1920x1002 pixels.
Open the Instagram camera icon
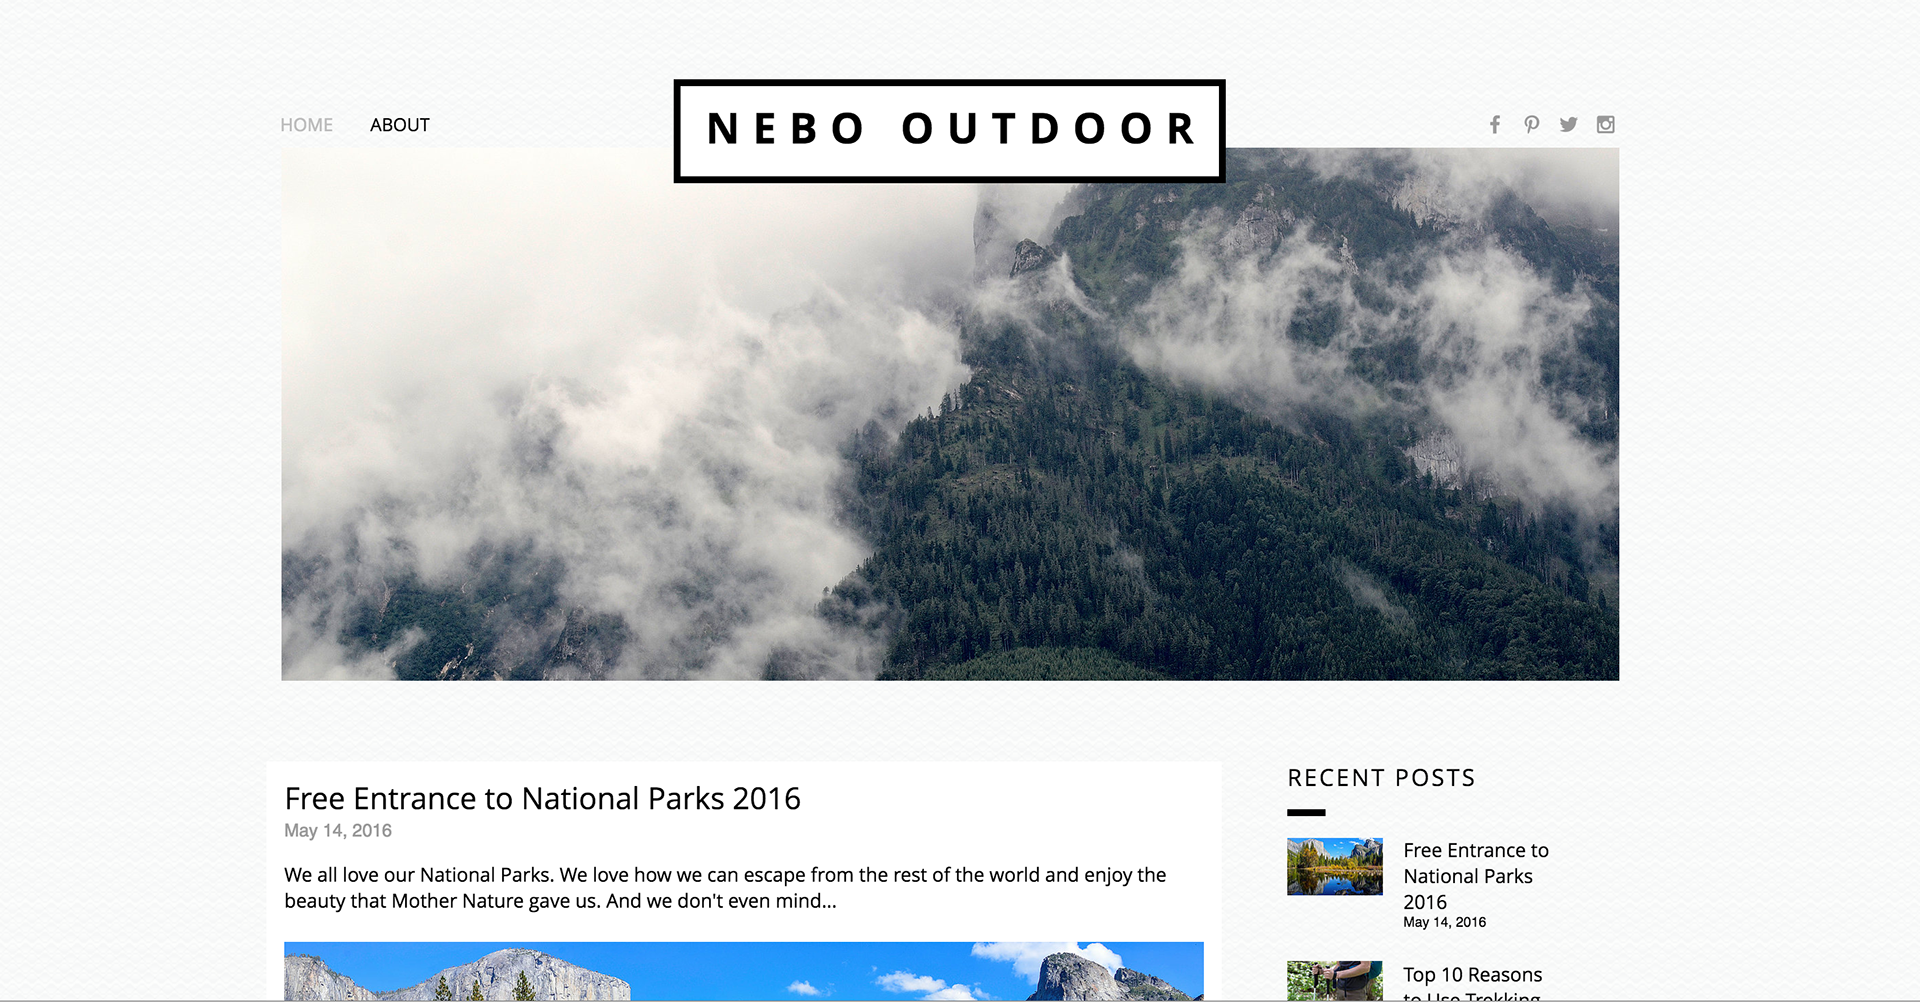tap(1605, 125)
